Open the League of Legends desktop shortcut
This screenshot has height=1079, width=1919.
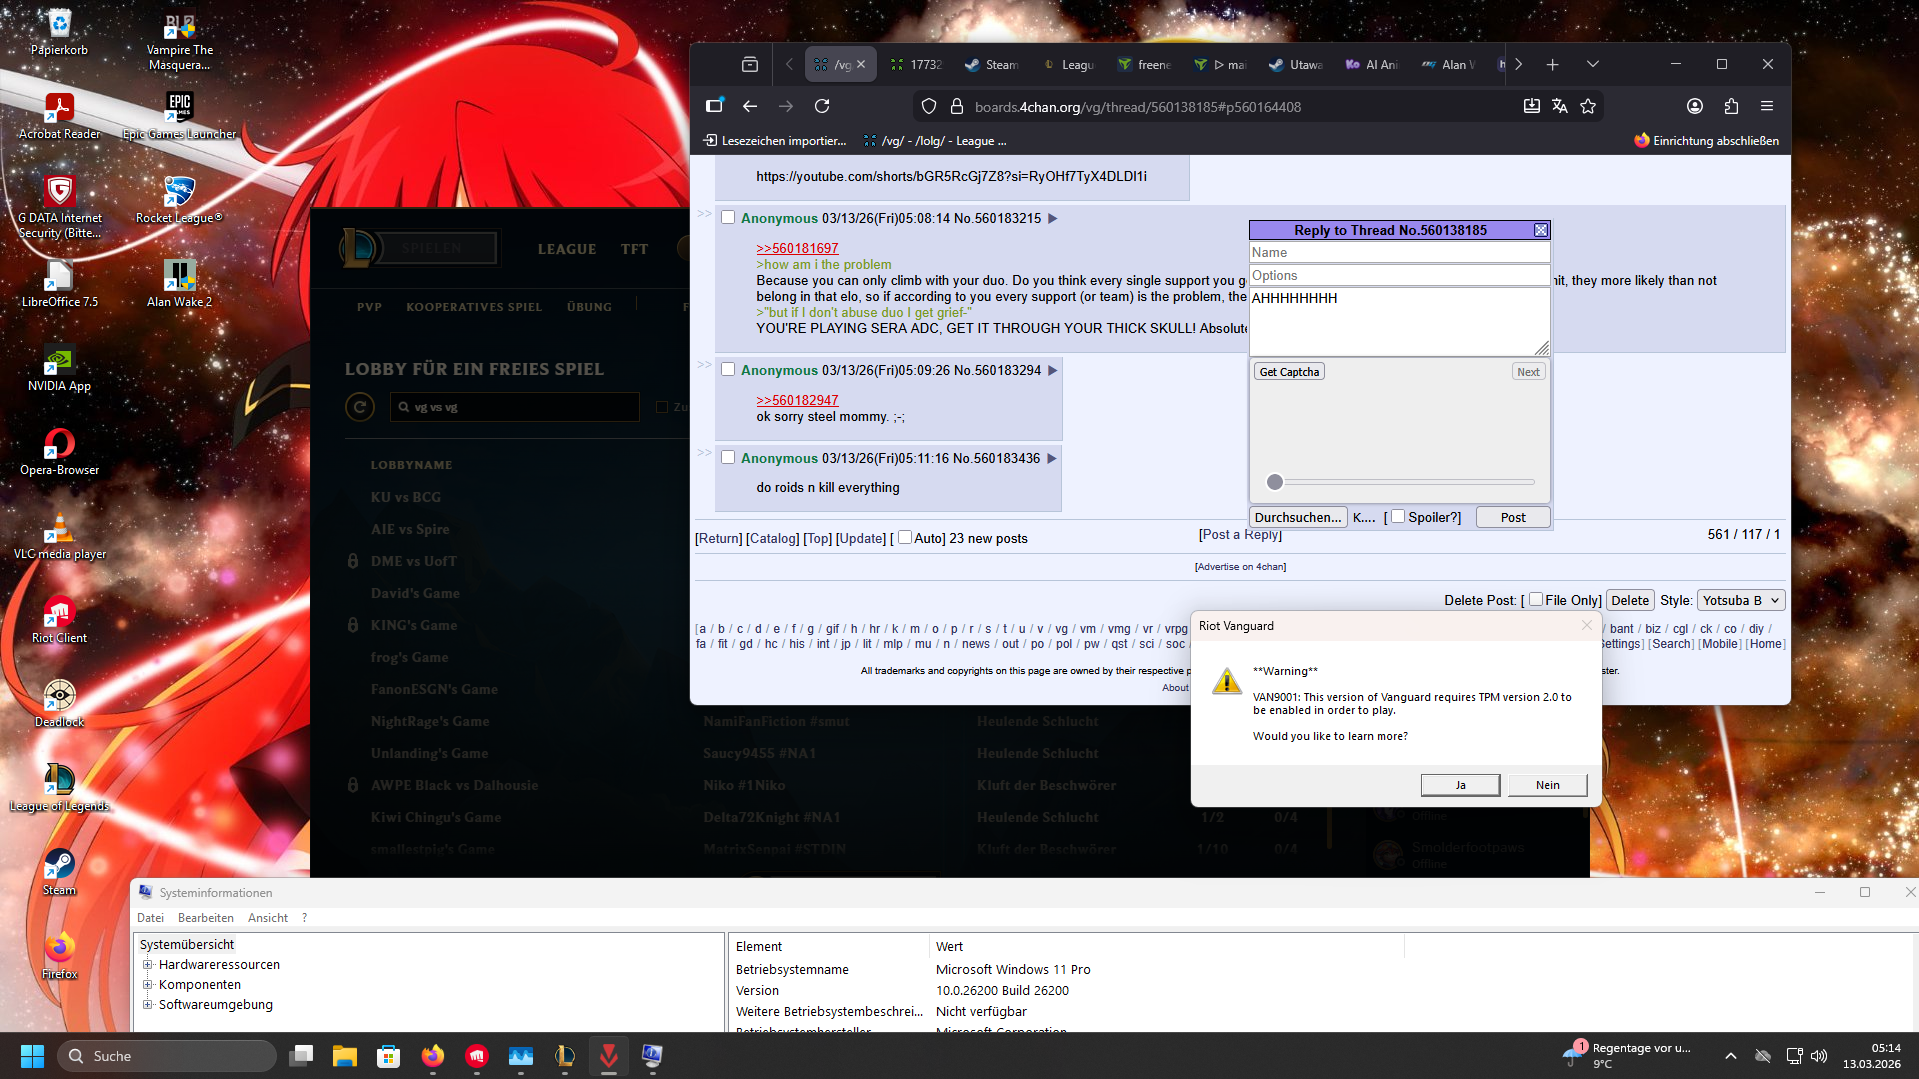59,786
